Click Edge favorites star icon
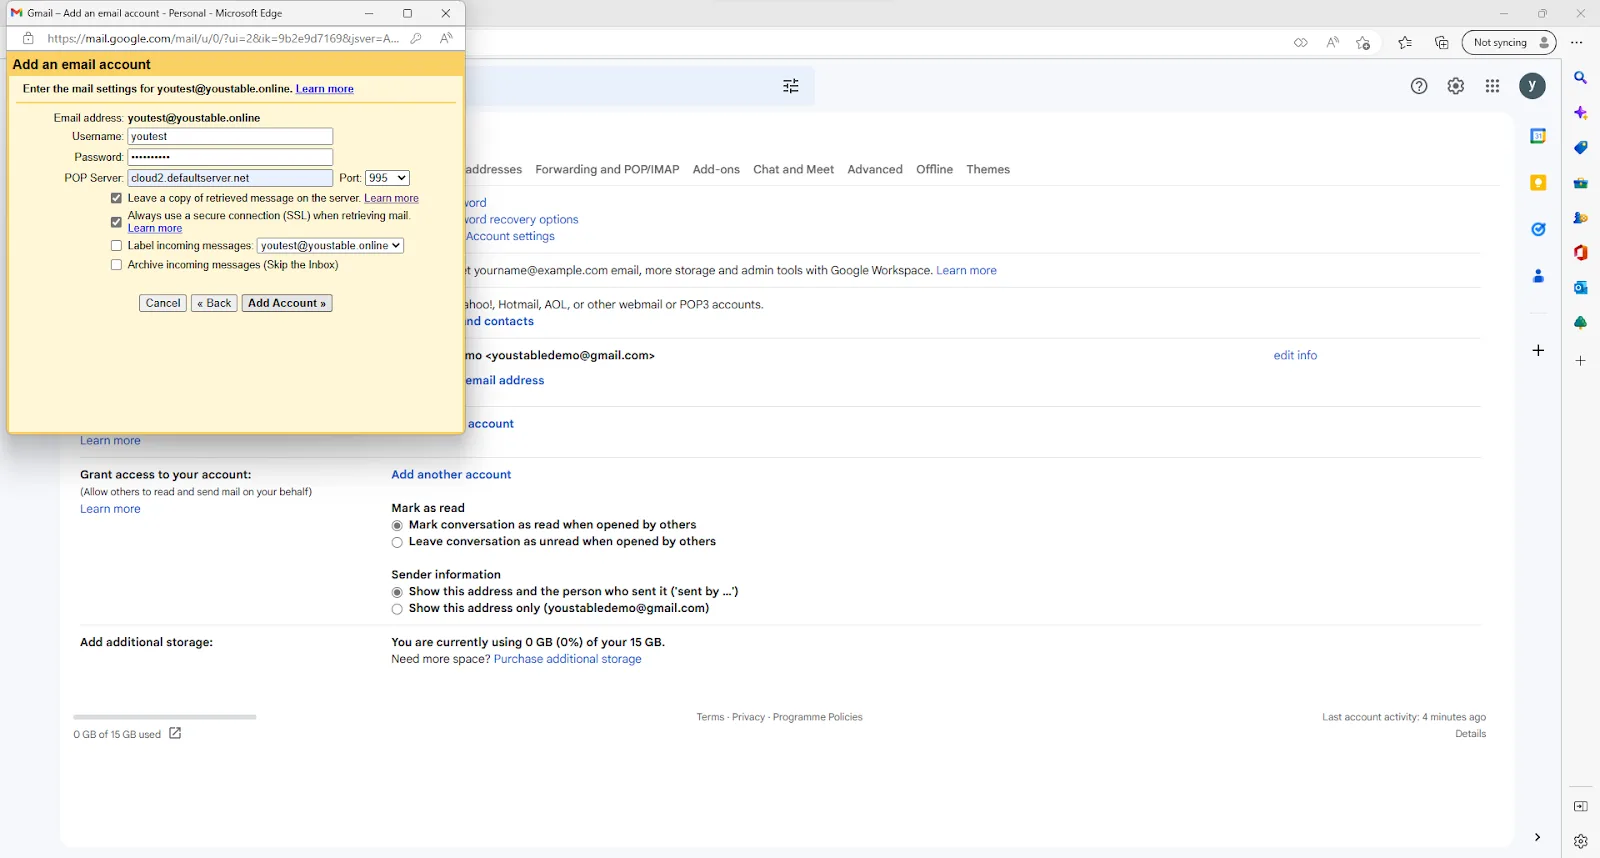 tap(1405, 42)
